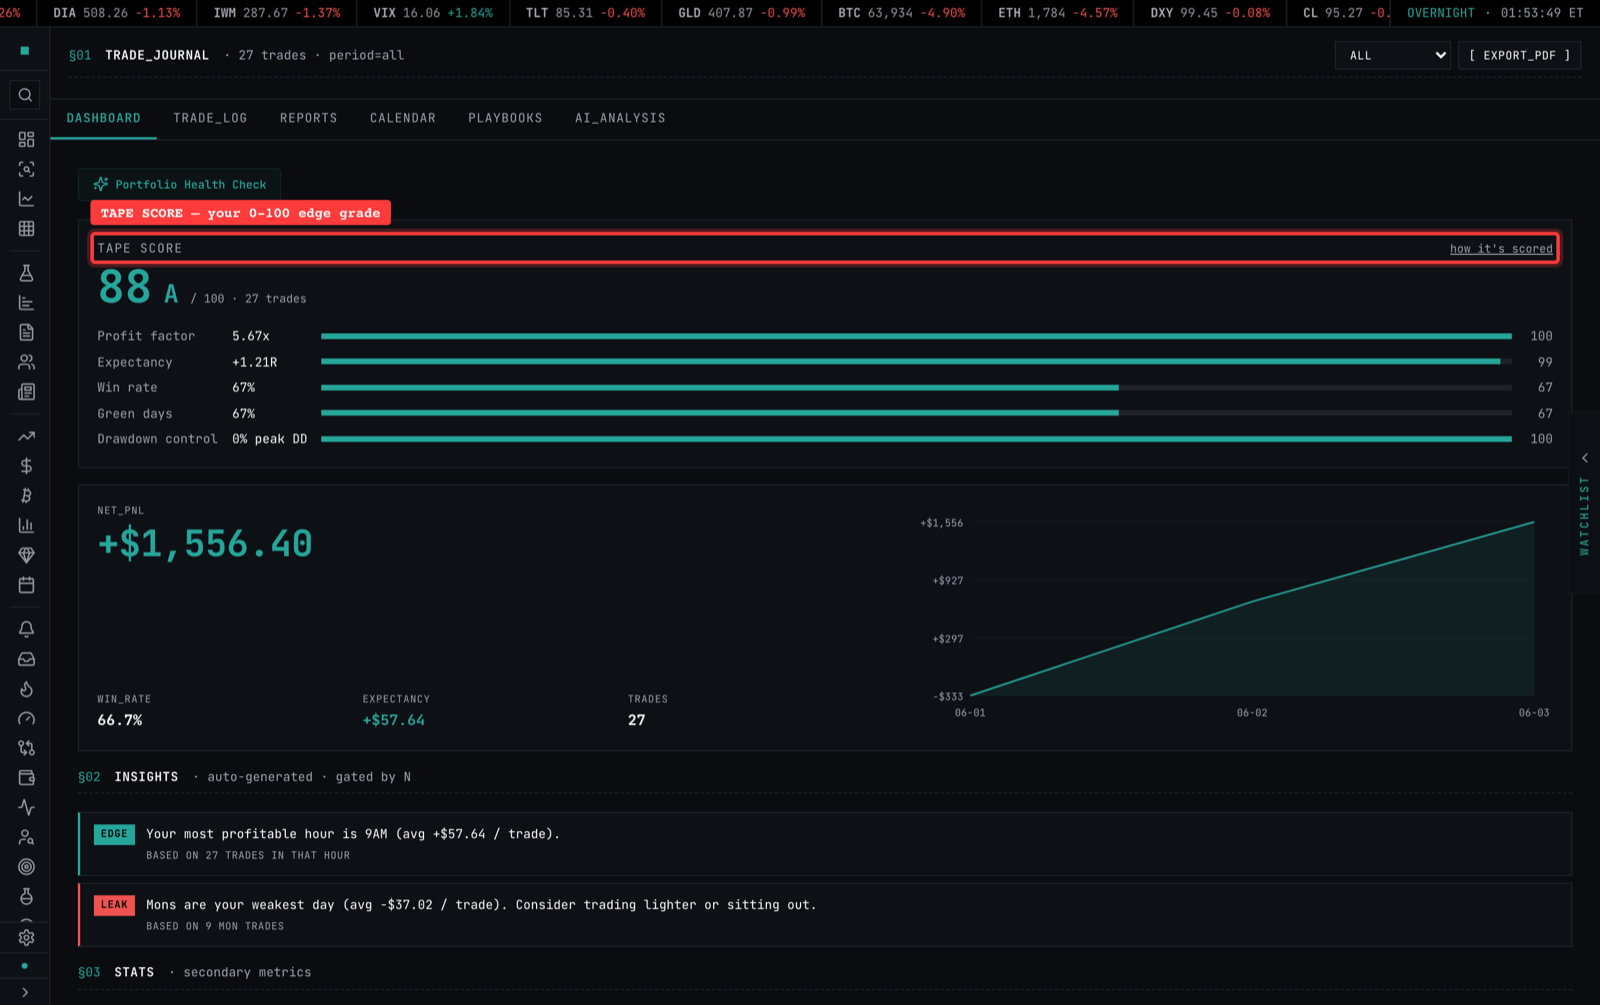The height and width of the screenshot is (1005, 1600).
Task: Open the search magnifier in sidebar
Action: (x=25, y=95)
